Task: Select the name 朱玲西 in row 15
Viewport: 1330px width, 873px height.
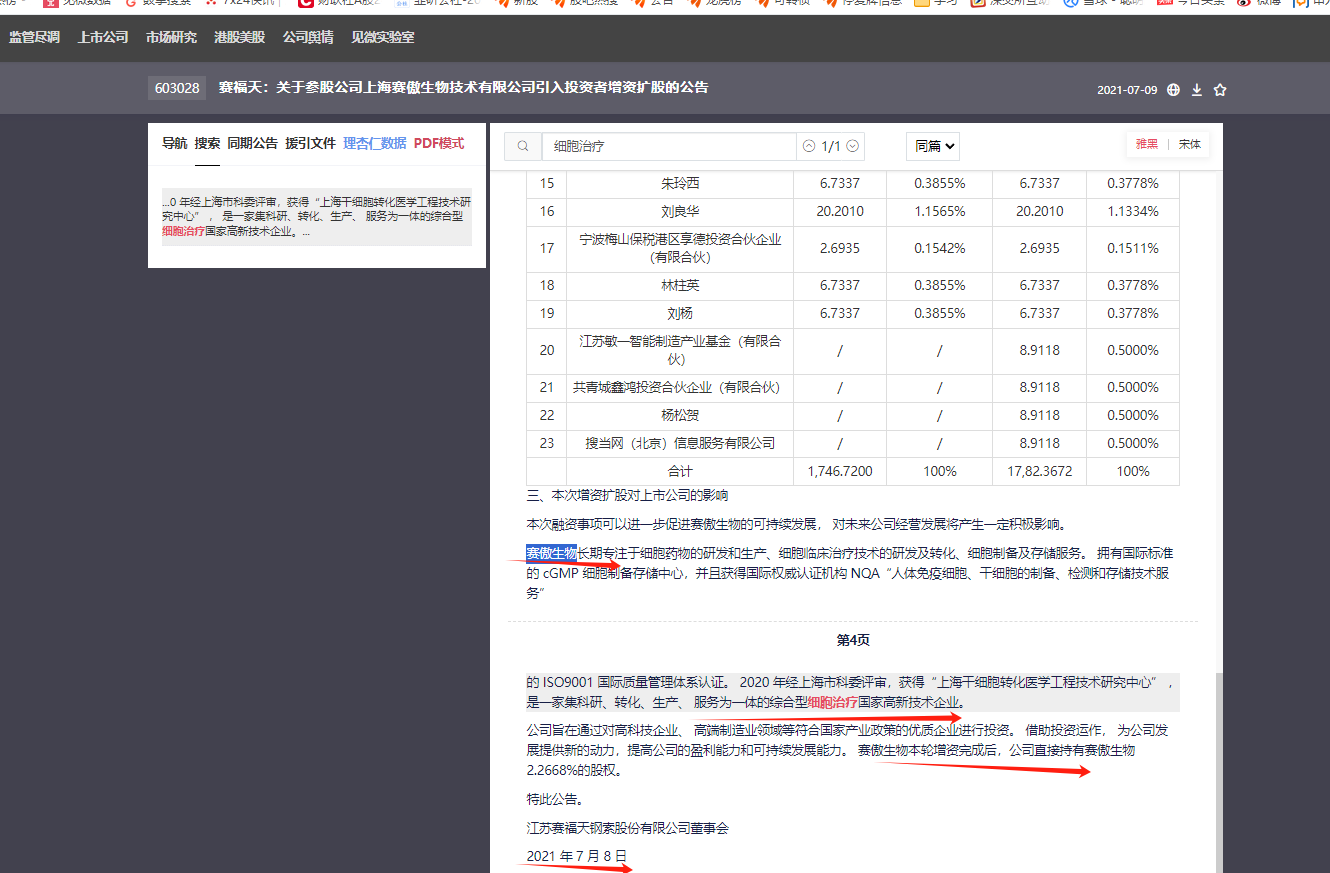Action: coord(680,183)
